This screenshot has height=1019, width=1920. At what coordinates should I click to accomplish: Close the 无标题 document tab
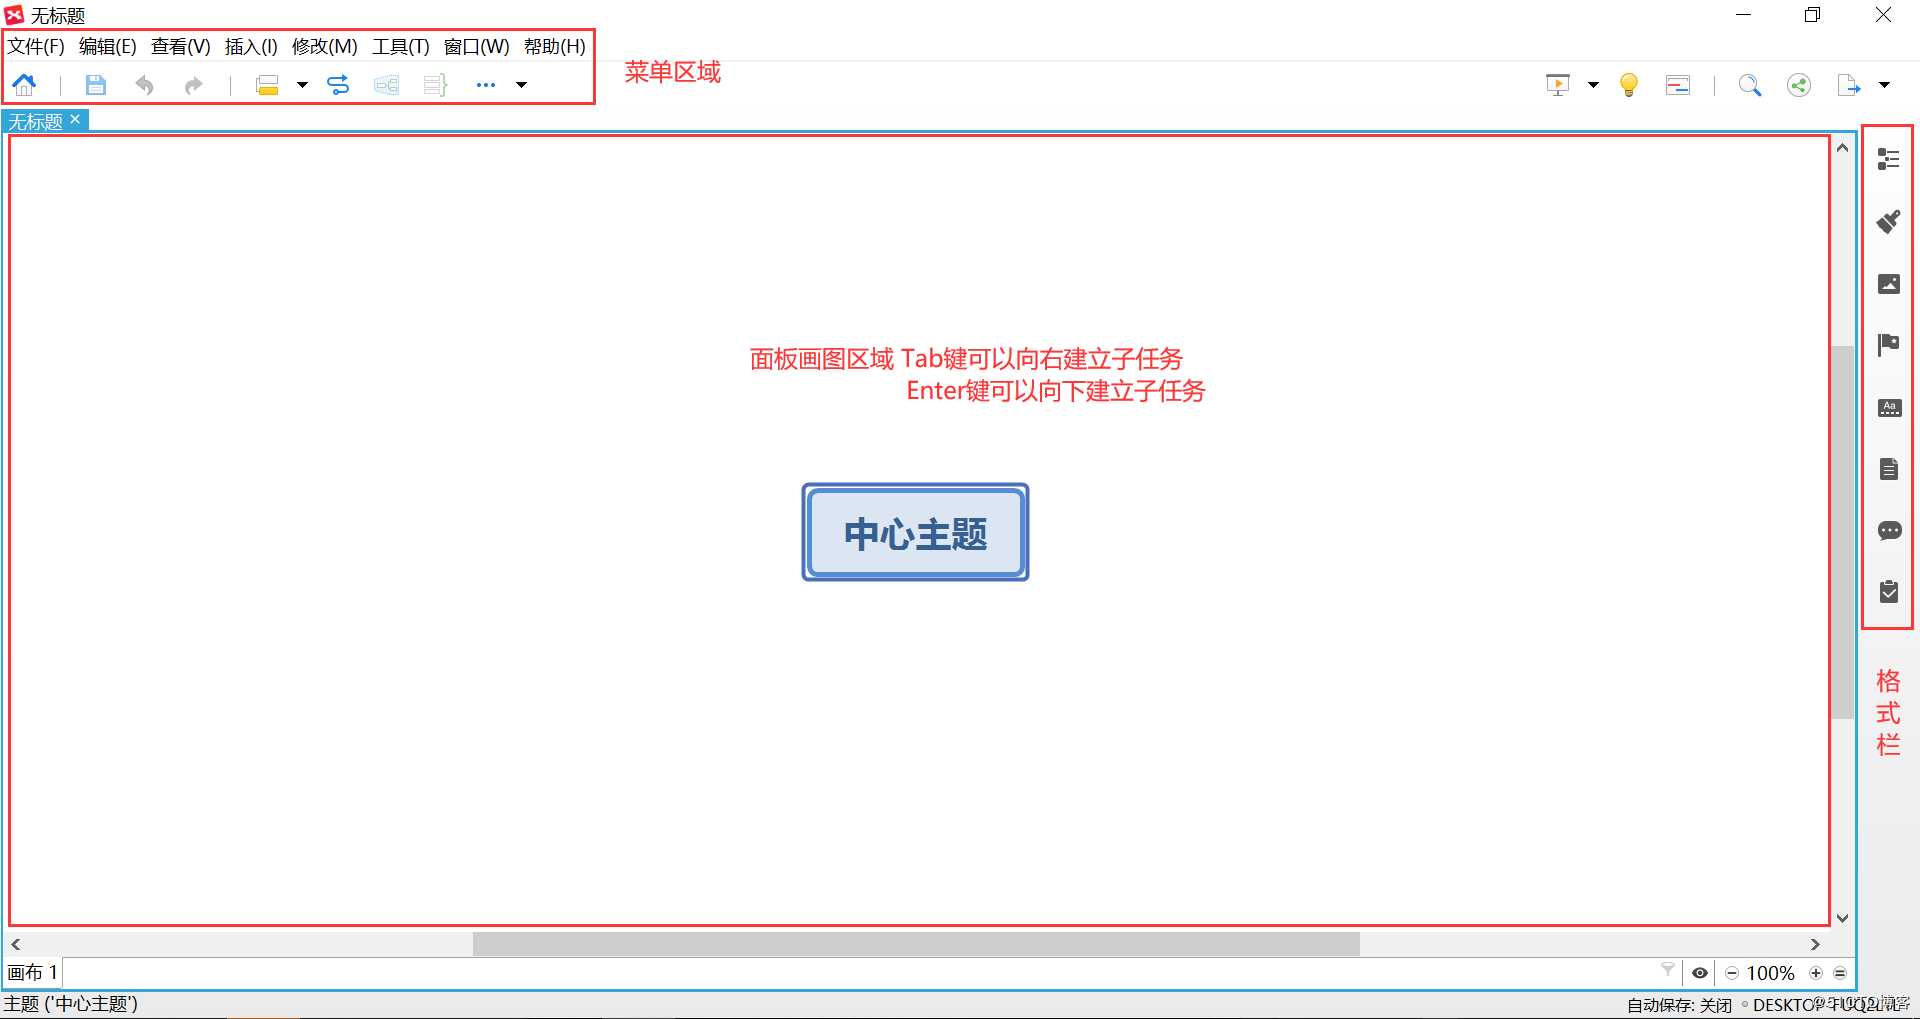[75, 119]
